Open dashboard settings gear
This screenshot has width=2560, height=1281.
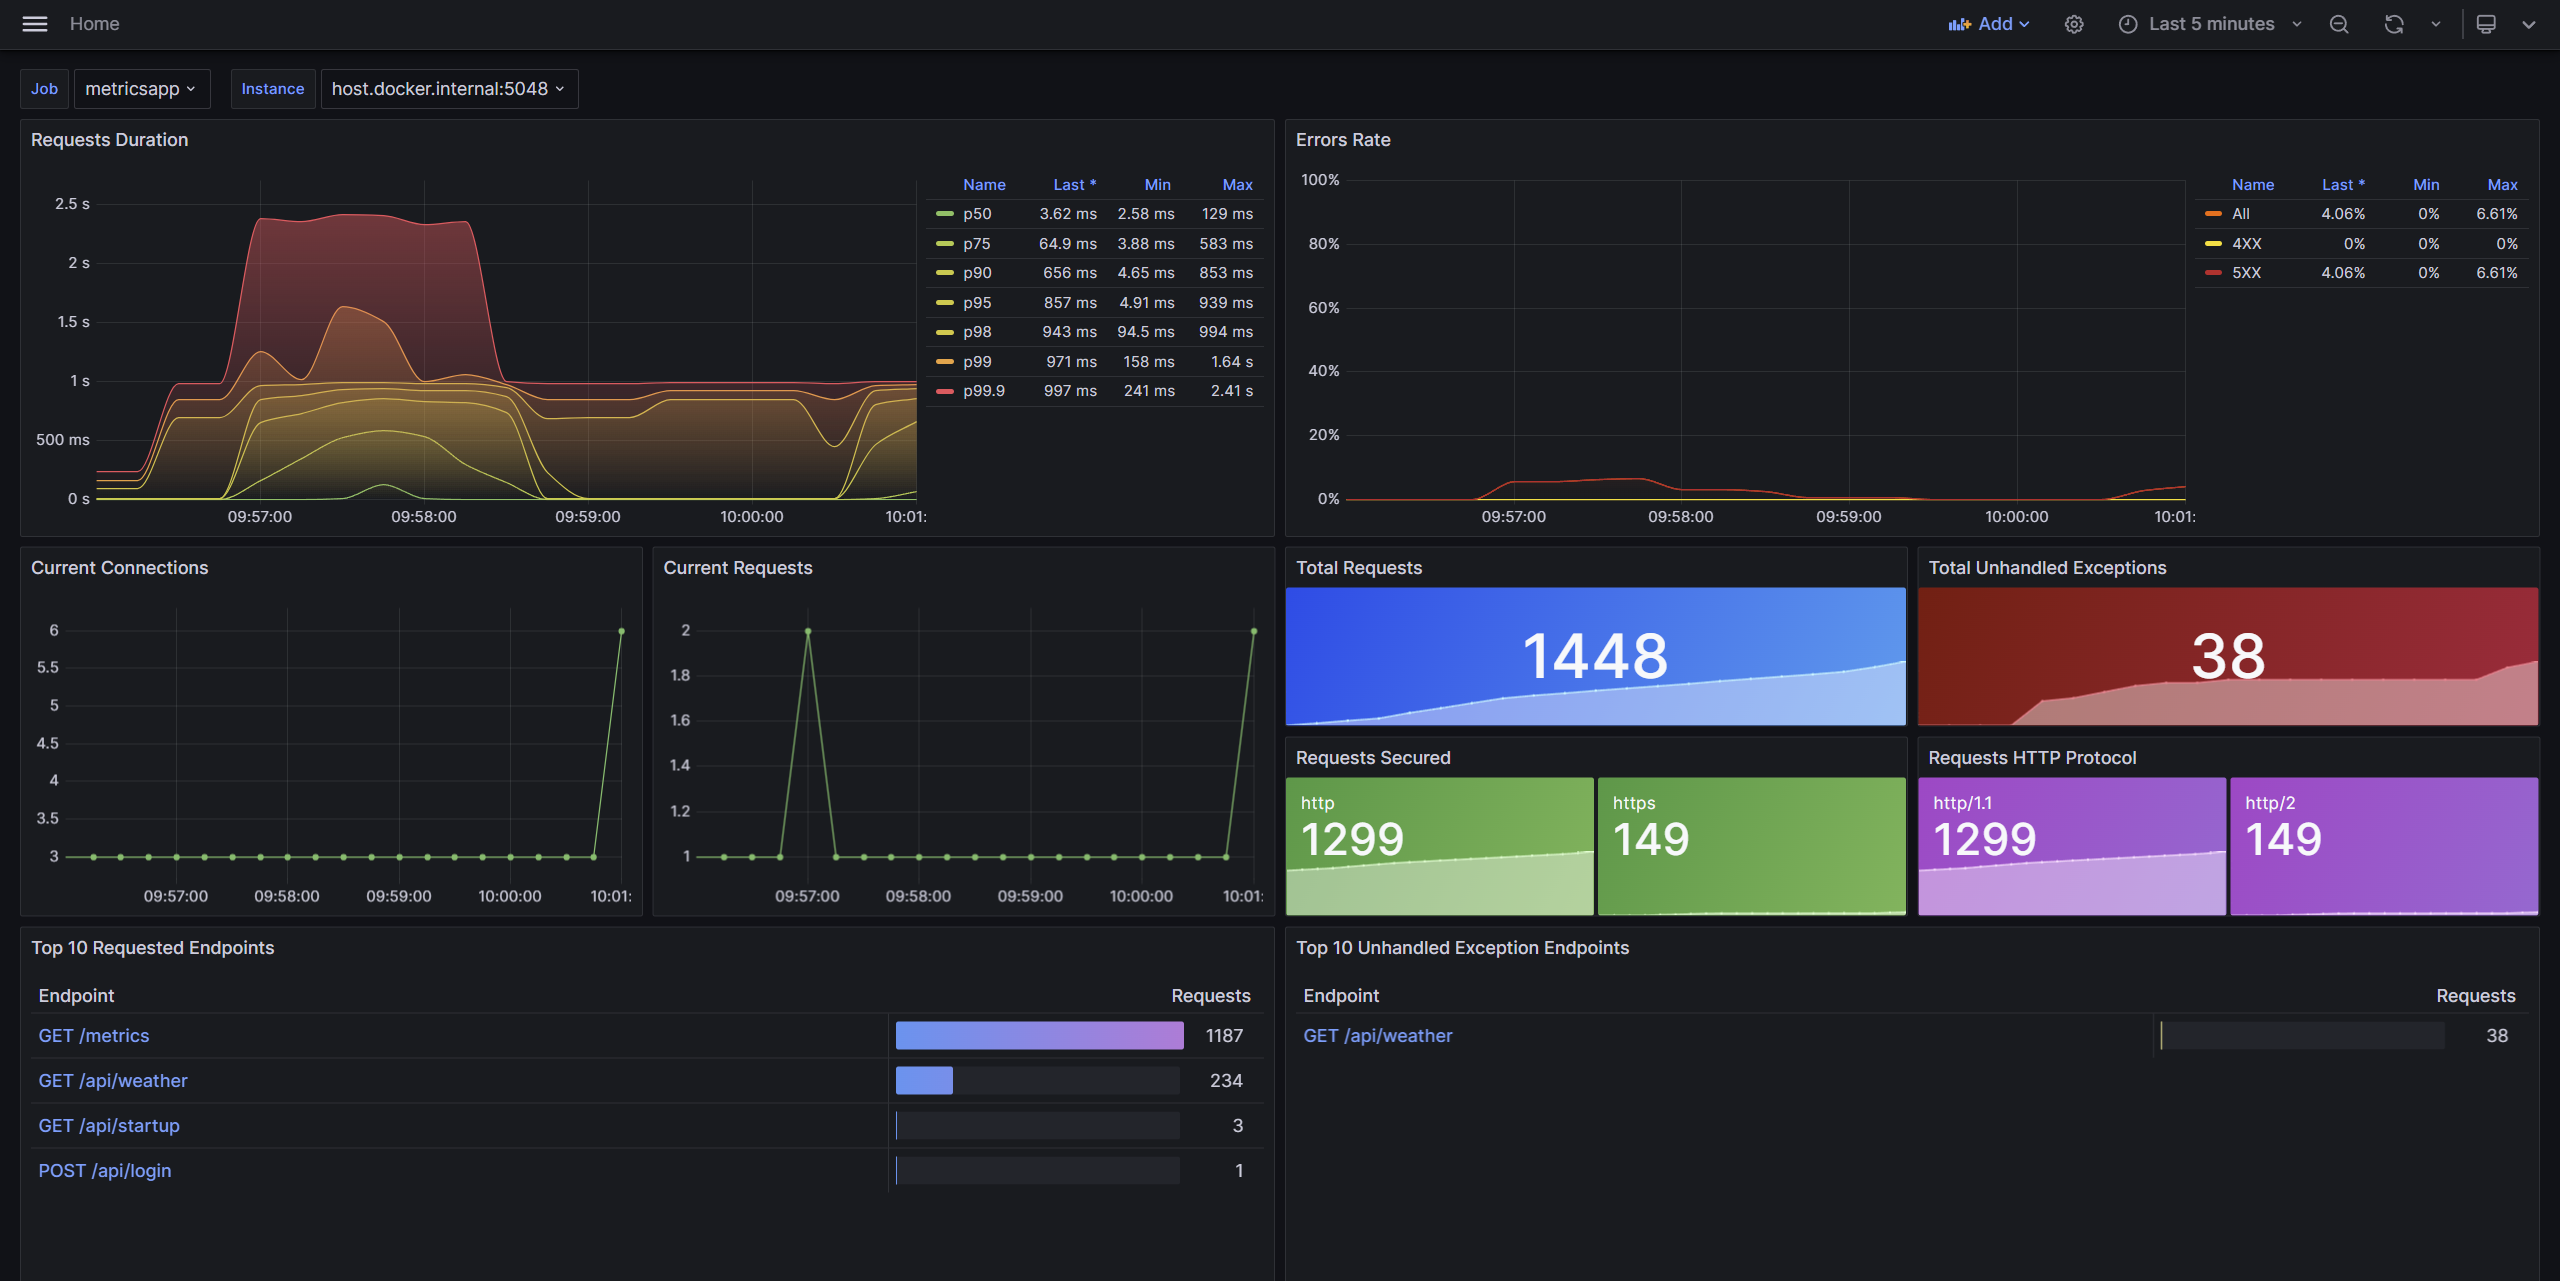(2074, 24)
